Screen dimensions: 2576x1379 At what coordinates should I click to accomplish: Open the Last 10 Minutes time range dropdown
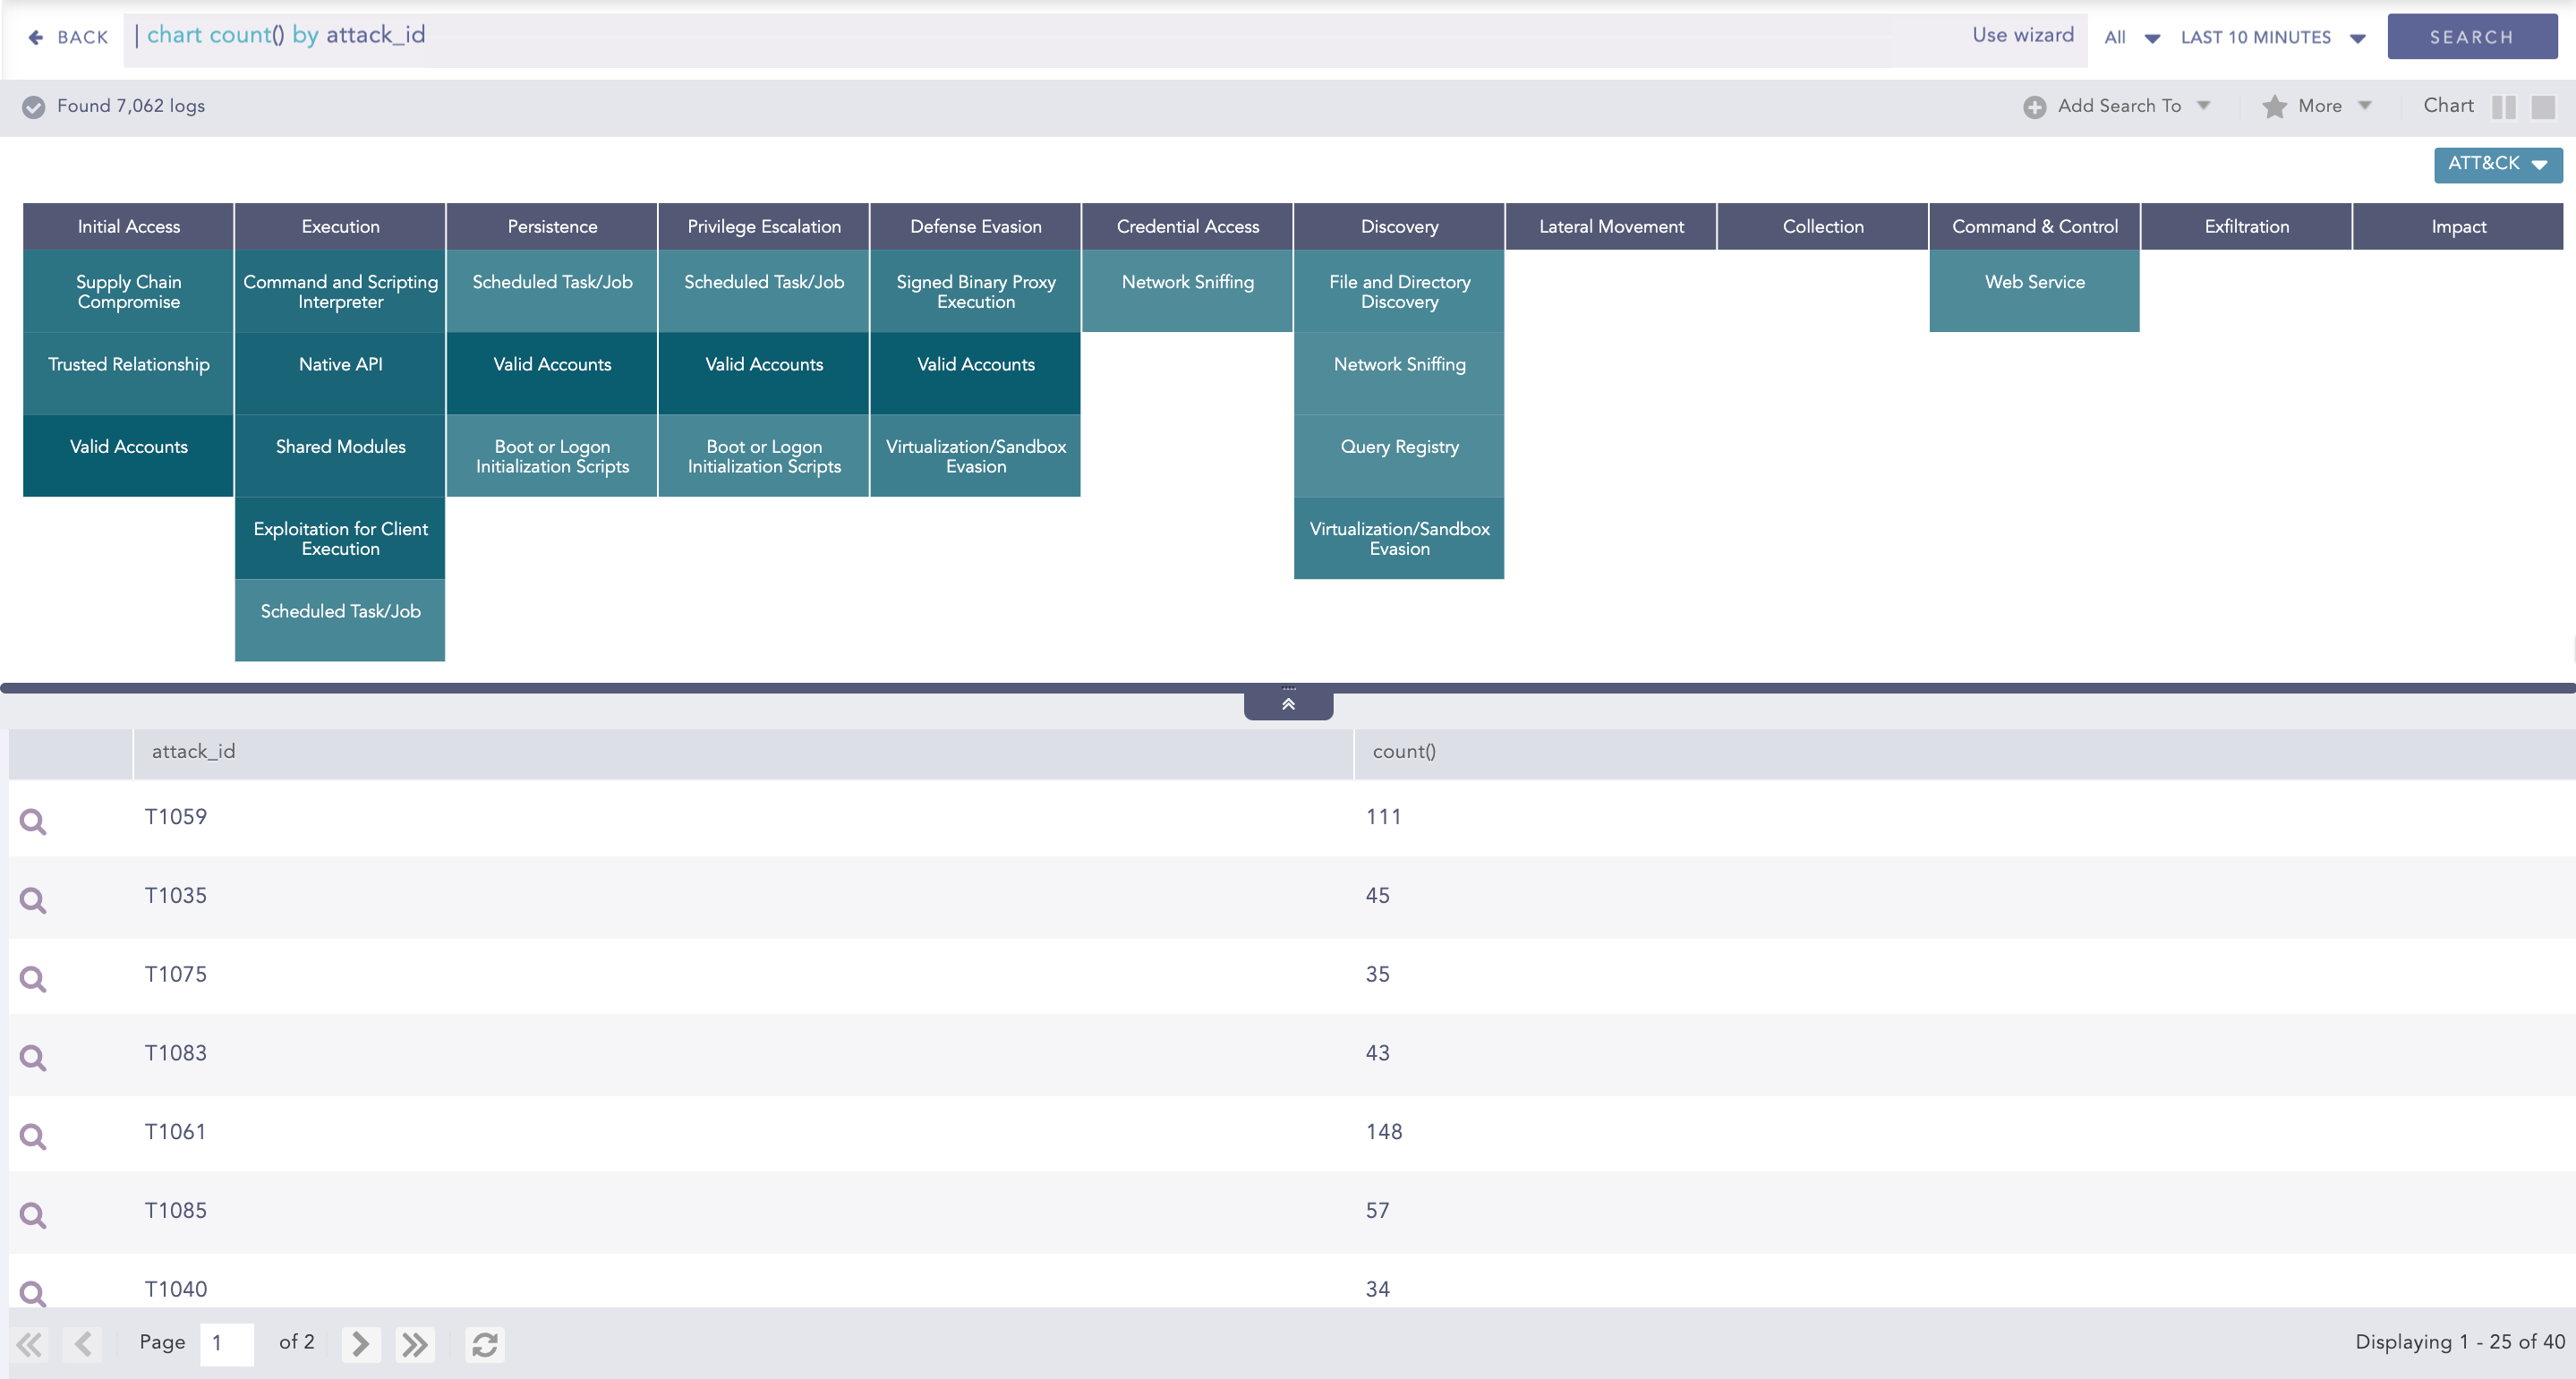pos(2272,37)
